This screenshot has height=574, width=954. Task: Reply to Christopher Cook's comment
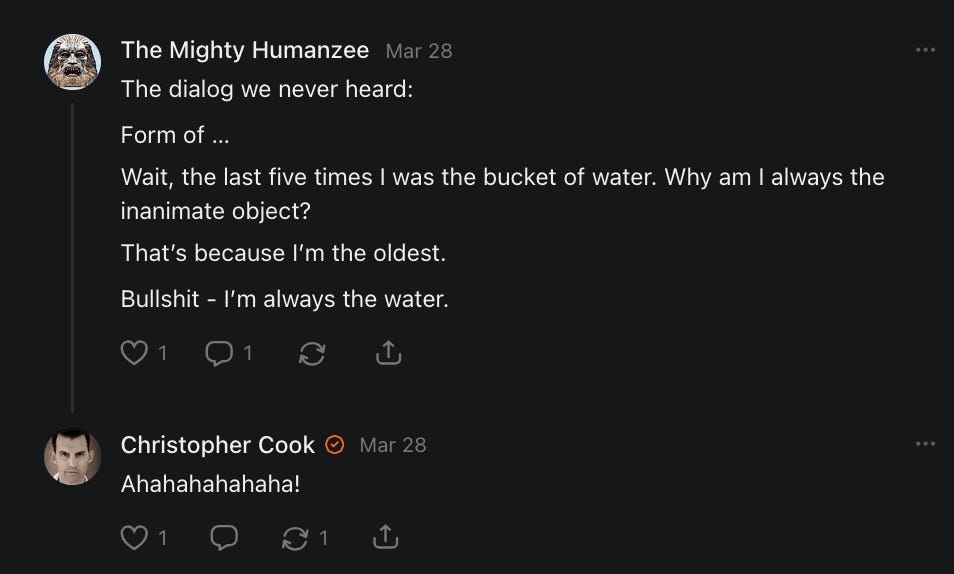pyautogui.click(x=224, y=538)
